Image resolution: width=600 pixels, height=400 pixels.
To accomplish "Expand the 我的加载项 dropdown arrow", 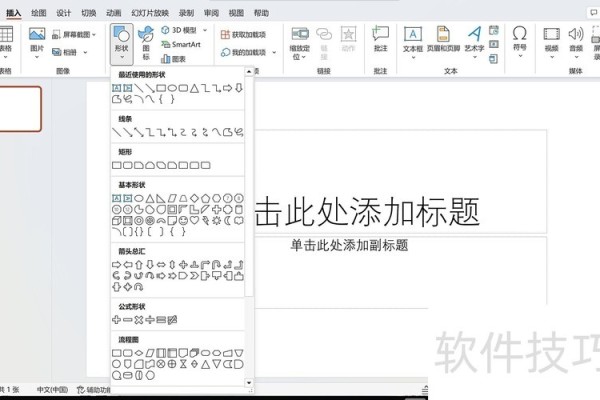I will click(274, 52).
